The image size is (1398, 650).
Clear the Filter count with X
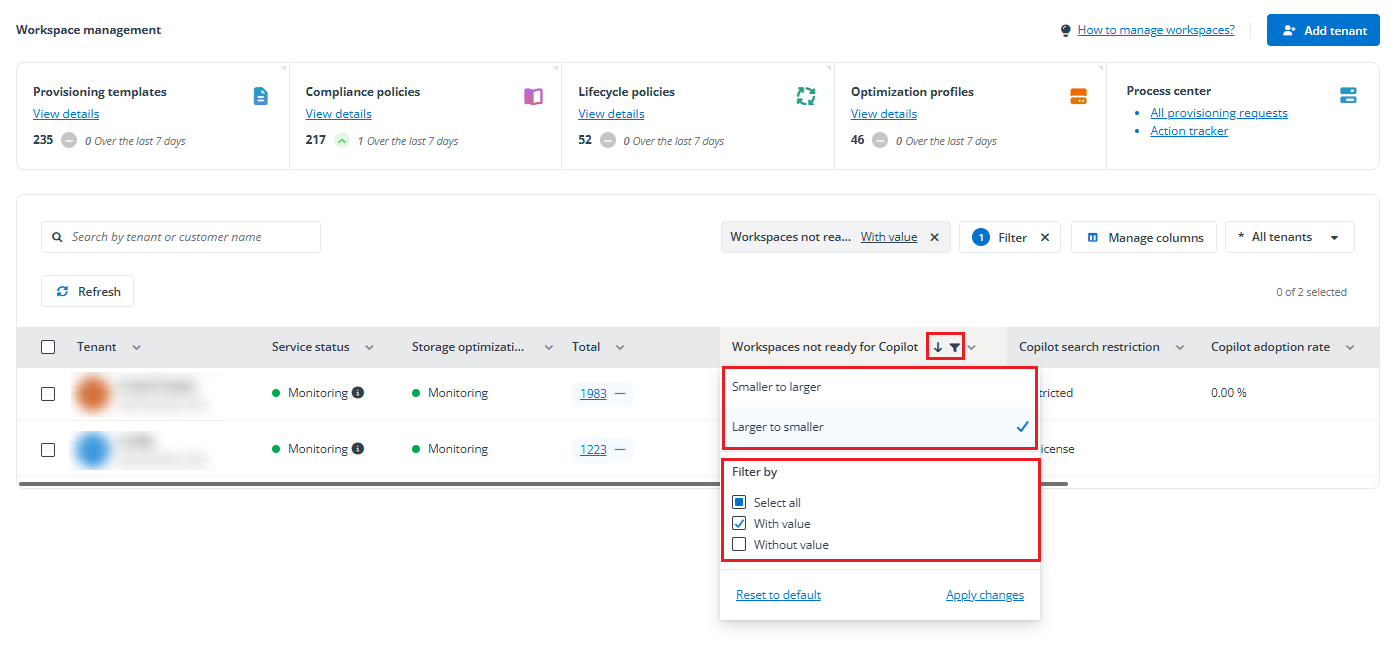(x=1045, y=237)
